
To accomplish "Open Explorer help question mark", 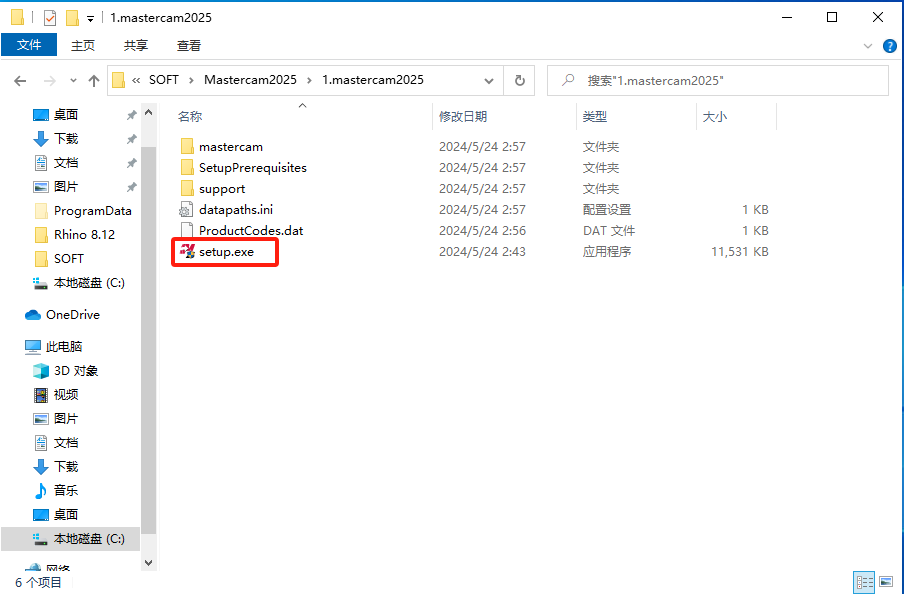I will (890, 46).
